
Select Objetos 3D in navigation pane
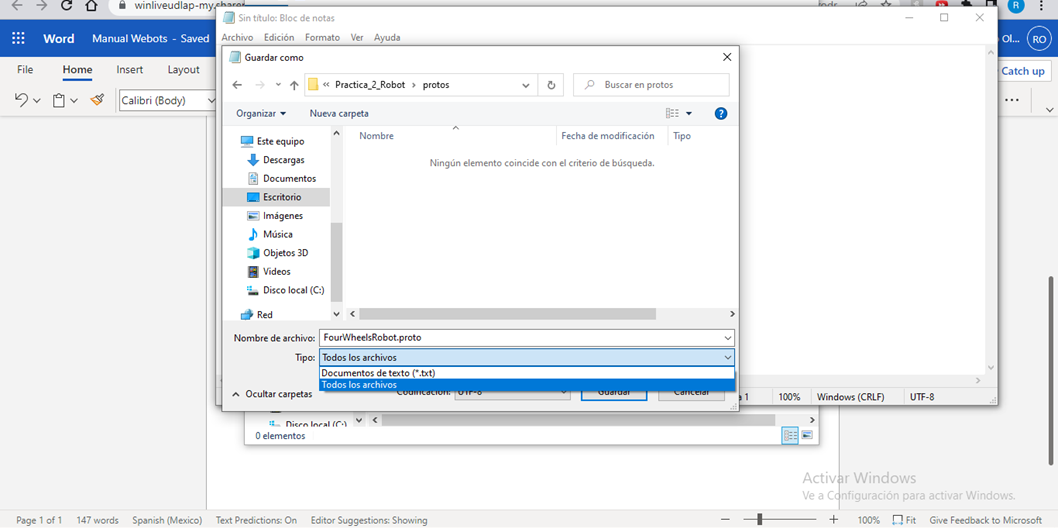coord(278,253)
